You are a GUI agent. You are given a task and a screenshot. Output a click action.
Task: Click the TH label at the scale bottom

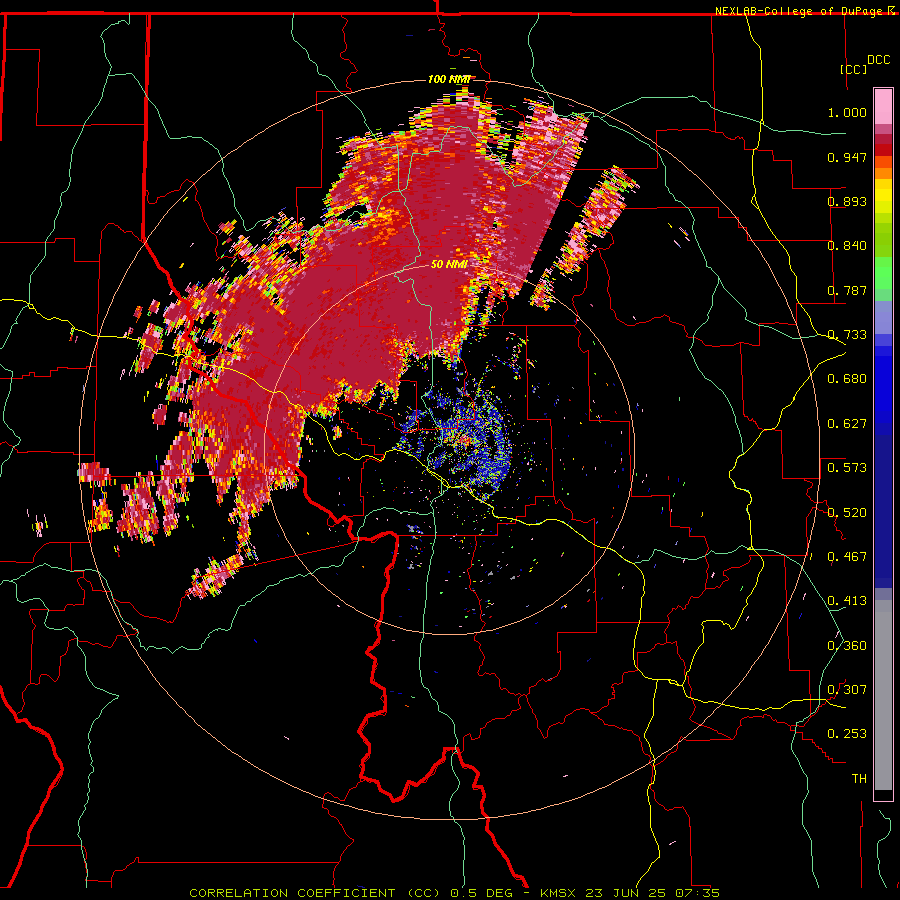click(859, 779)
